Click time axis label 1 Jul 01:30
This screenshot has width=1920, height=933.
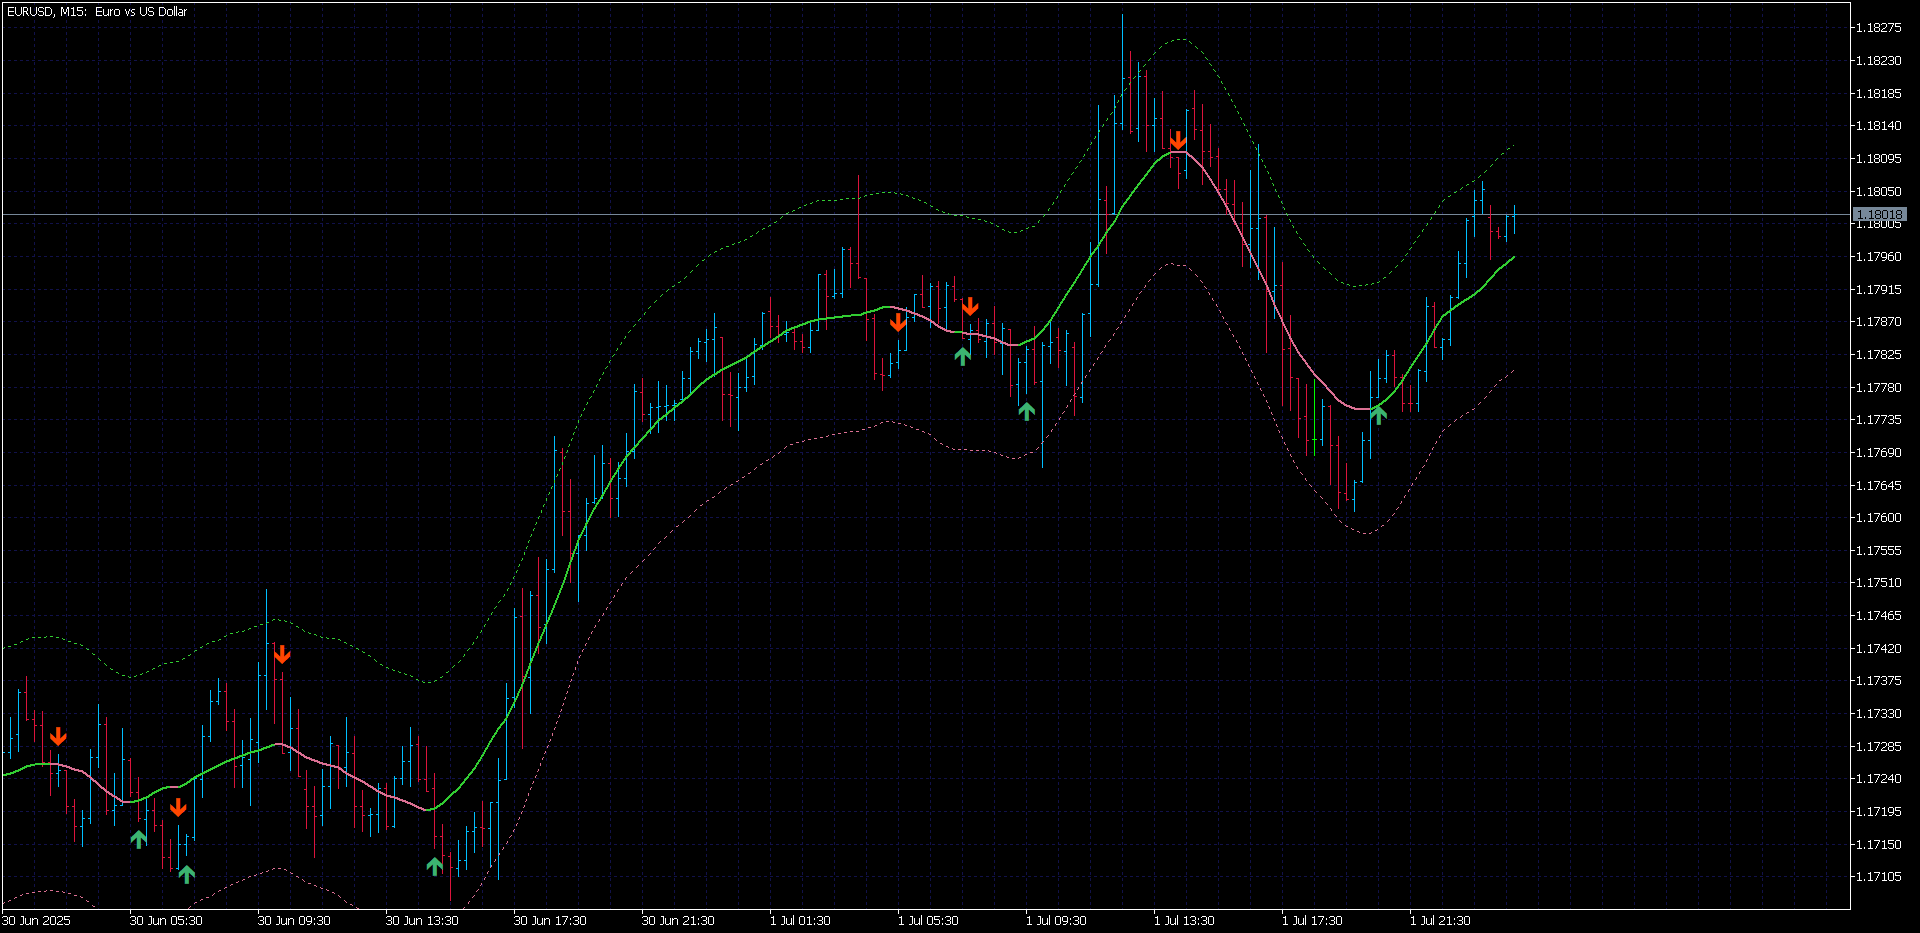(800, 921)
